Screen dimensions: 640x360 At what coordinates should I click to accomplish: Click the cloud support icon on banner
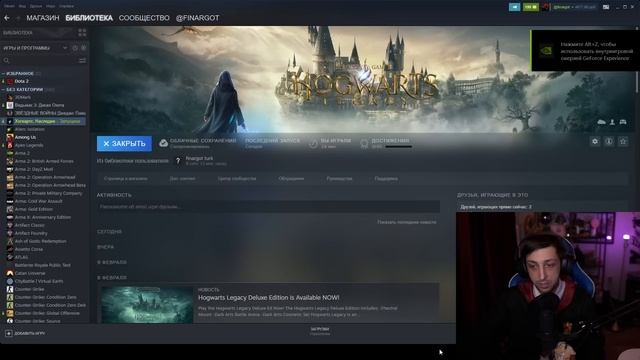coord(602,122)
